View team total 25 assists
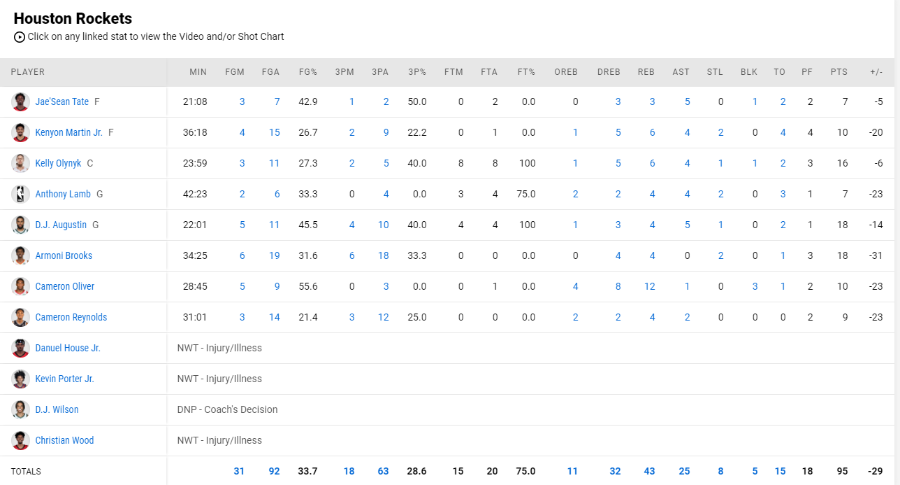The width and height of the screenshot is (900, 485). coord(684,471)
